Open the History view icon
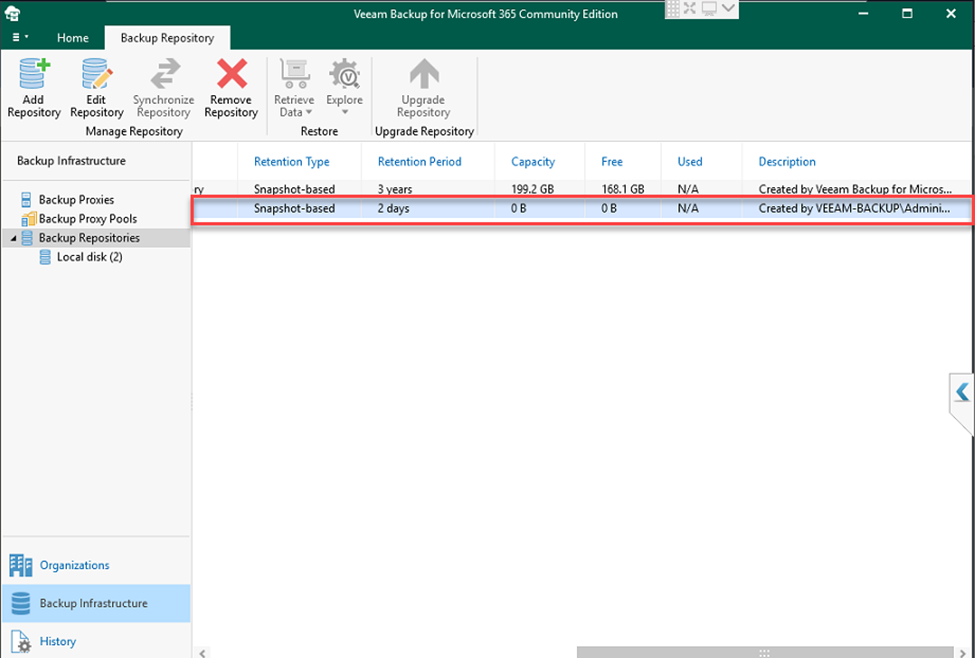 pos(20,641)
